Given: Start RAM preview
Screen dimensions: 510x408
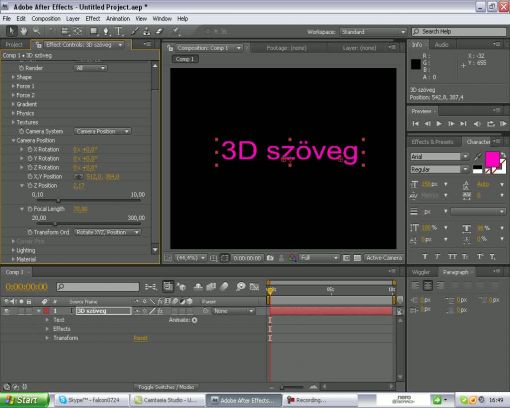Looking at the screenshot, I should pos(503,124).
